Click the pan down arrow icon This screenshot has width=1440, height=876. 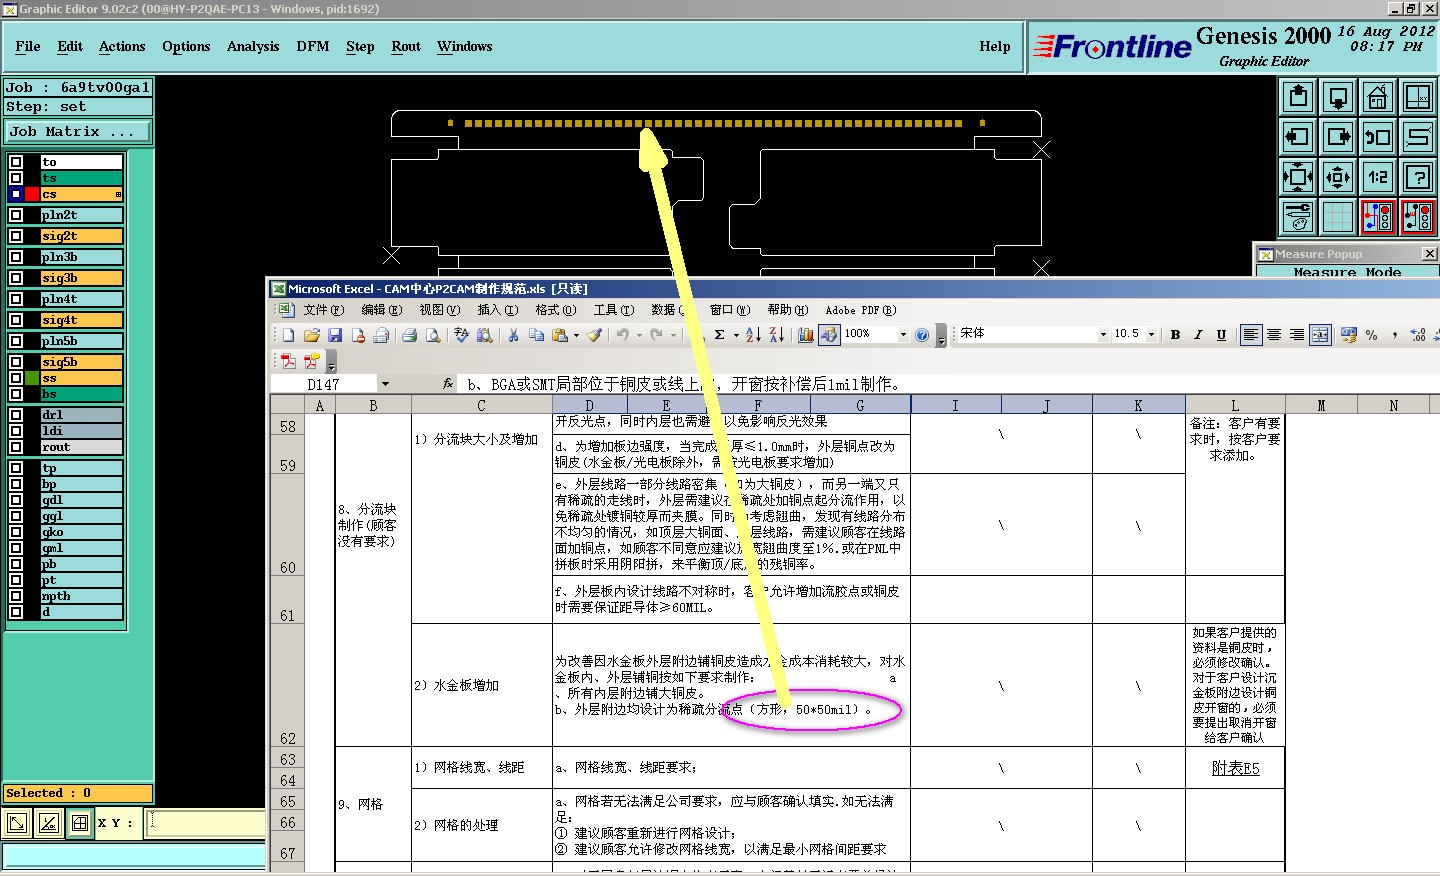[x=1338, y=97]
